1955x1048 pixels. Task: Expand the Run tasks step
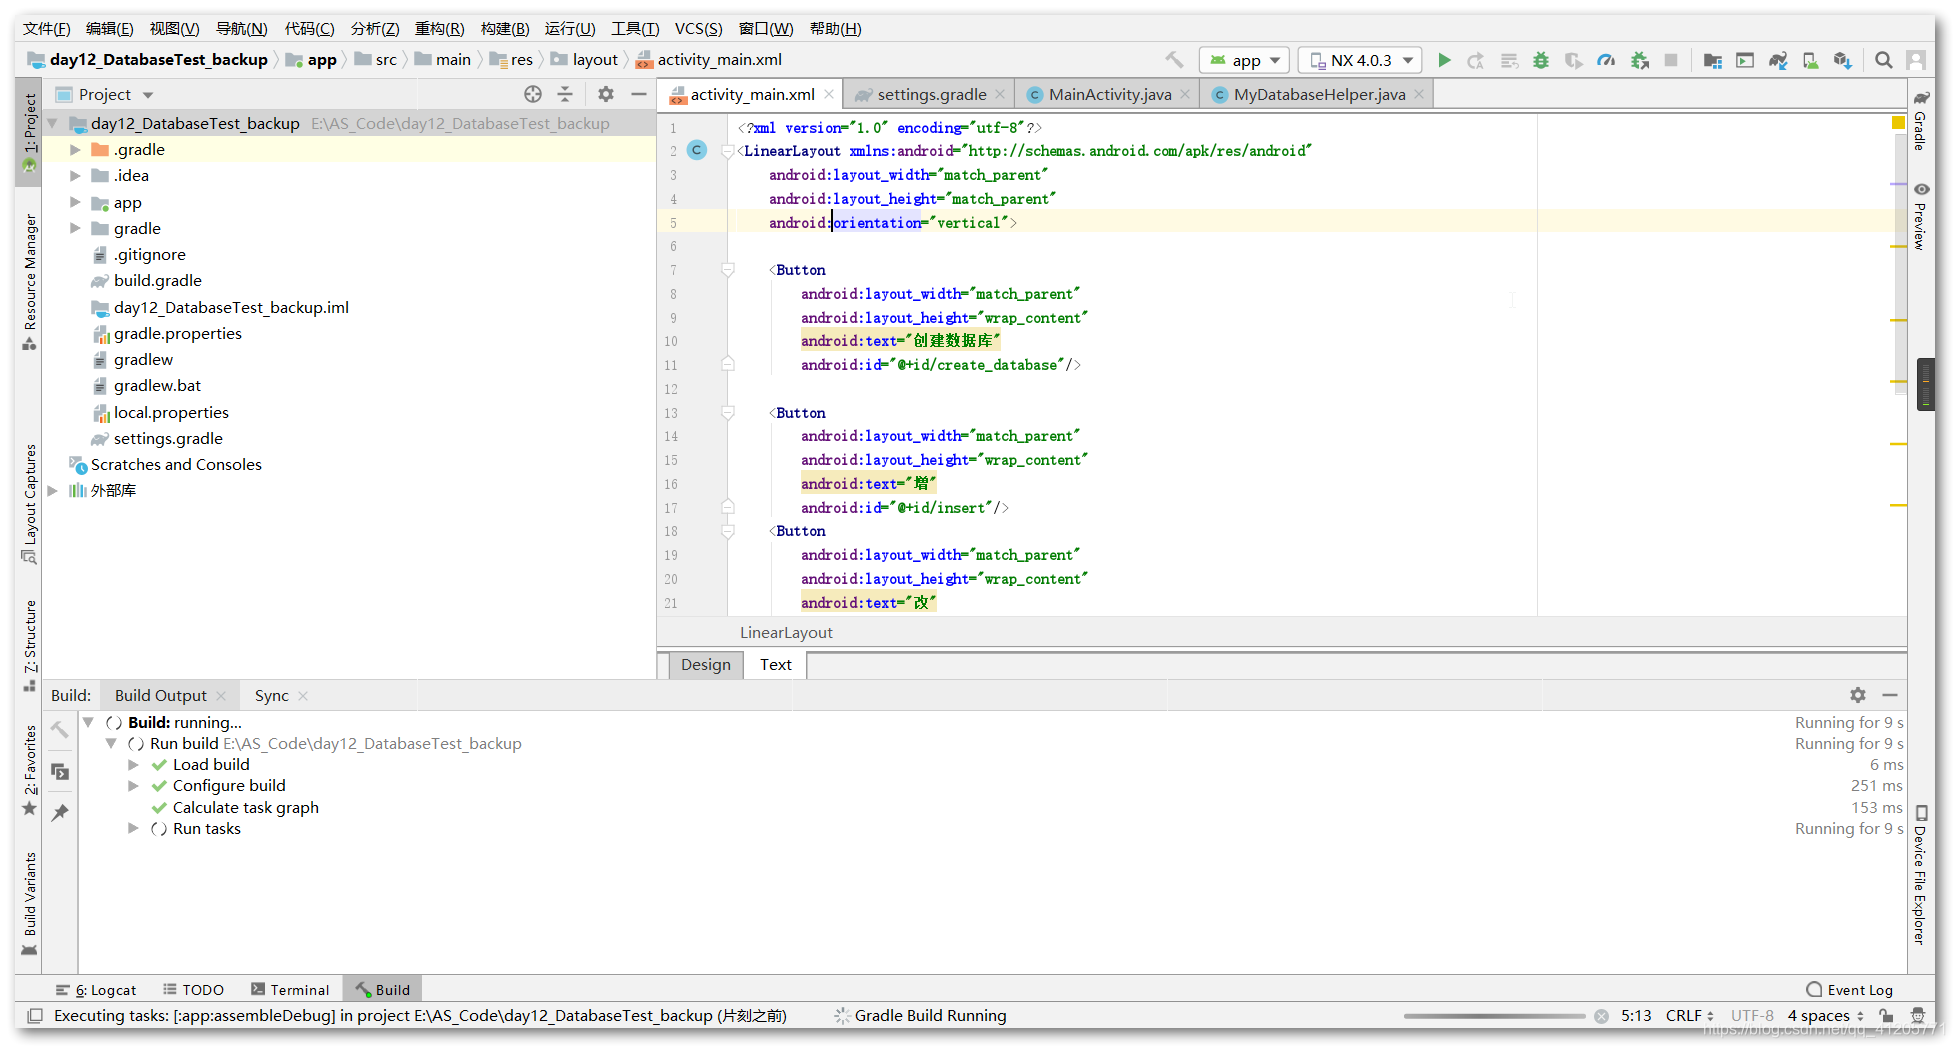click(133, 828)
